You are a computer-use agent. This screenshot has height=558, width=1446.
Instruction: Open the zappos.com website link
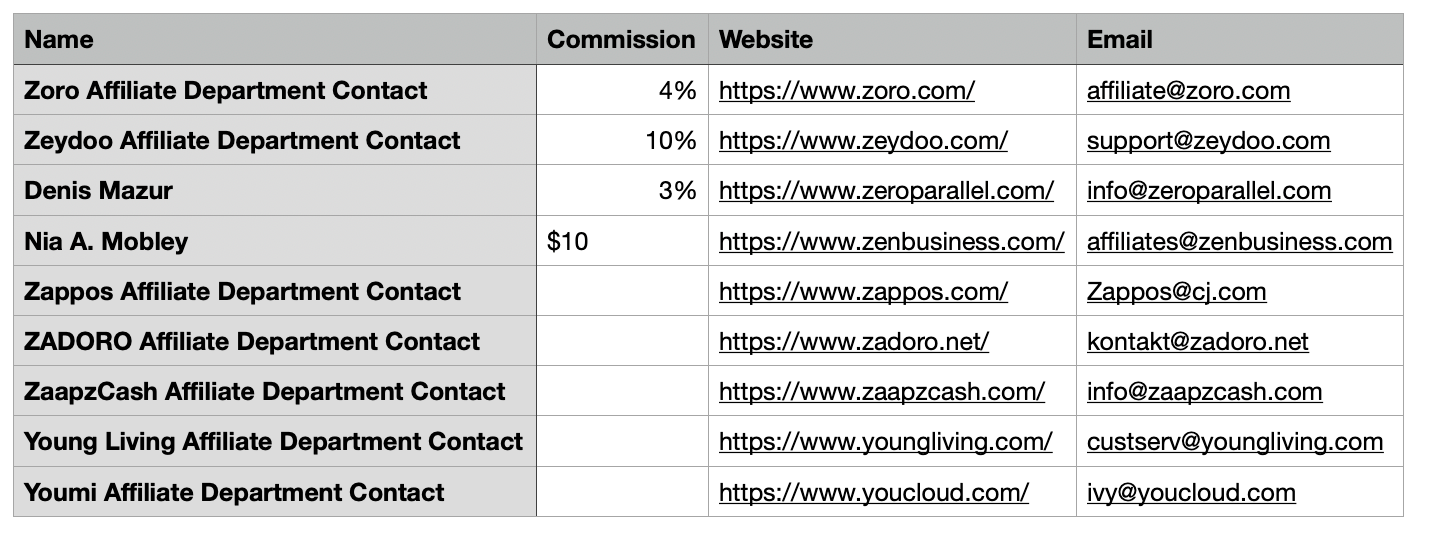coord(863,292)
